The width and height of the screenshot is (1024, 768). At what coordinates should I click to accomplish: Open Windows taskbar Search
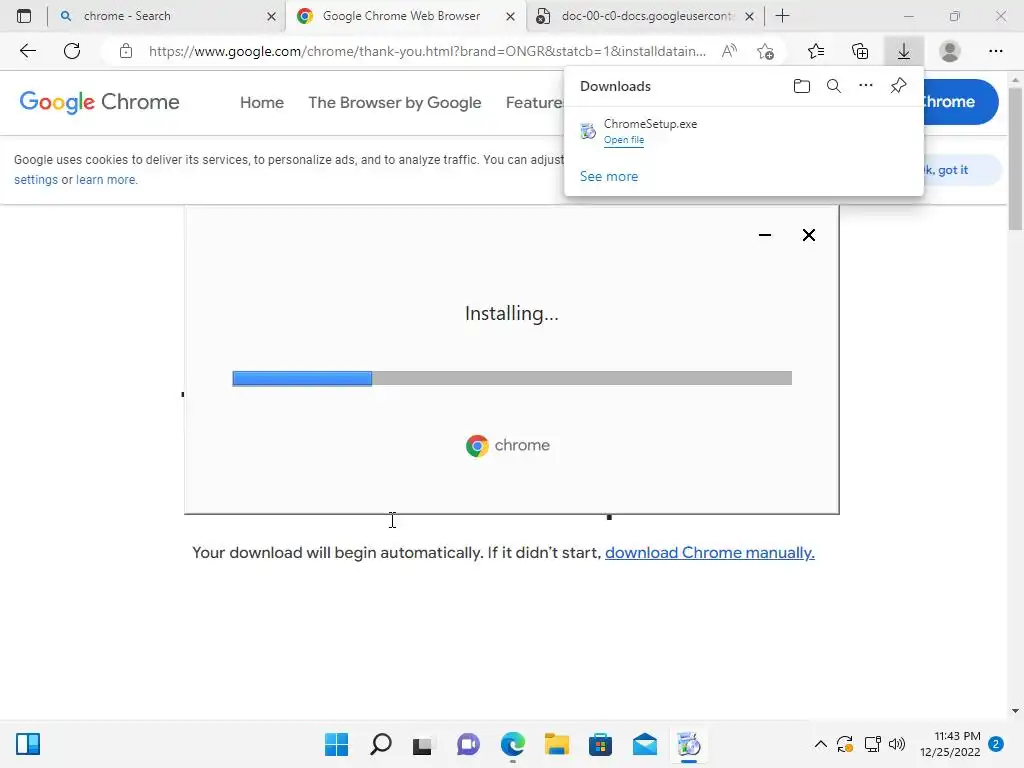[x=381, y=744]
